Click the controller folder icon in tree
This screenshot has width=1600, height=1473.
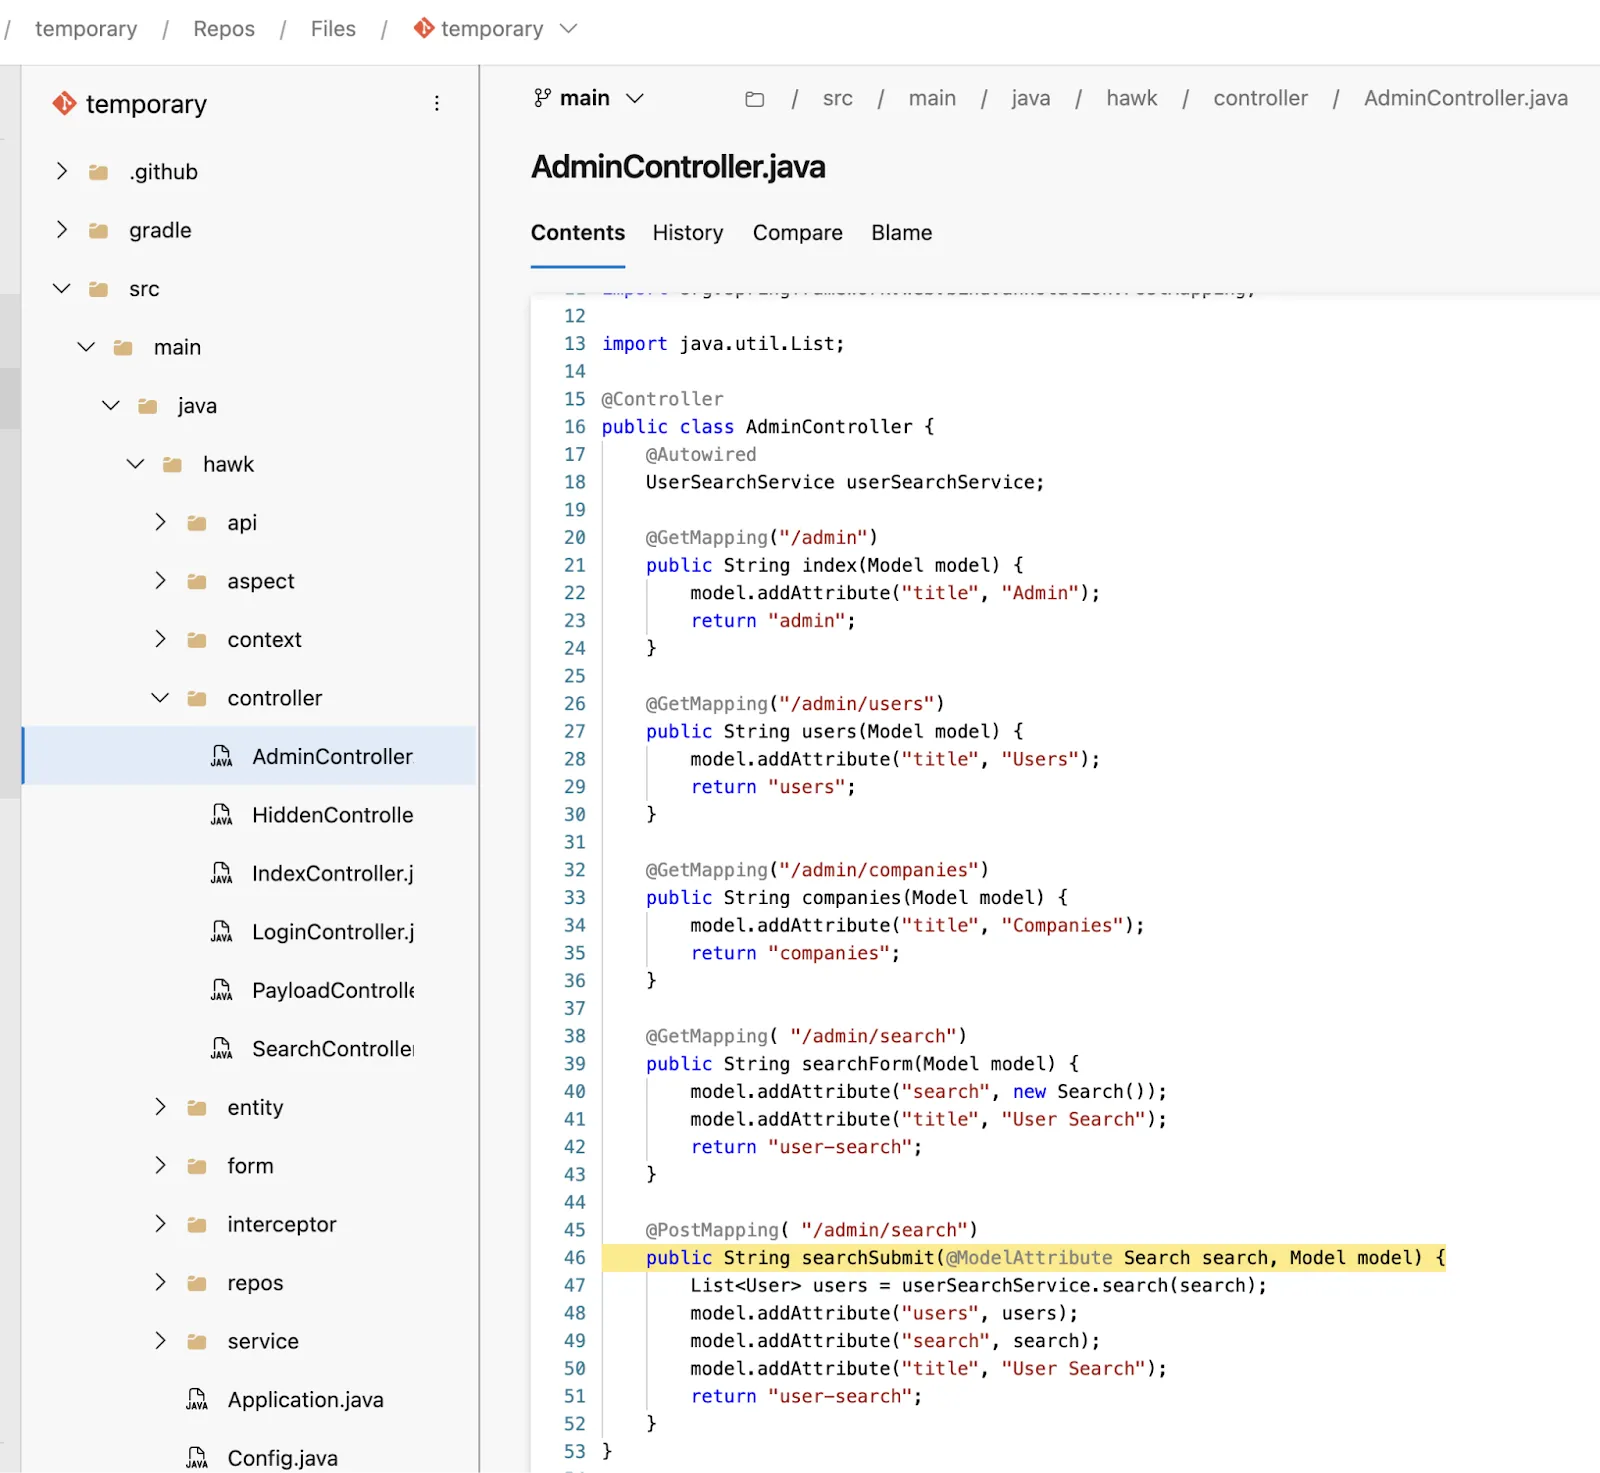[197, 699]
